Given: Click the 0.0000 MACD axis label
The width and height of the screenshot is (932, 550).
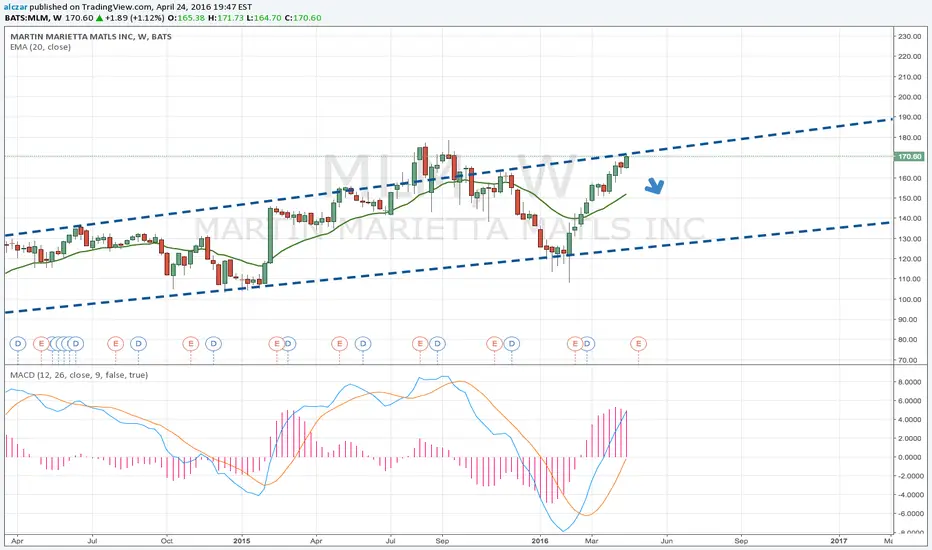Looking at the screenshot, I should click(x=909, y=457).
